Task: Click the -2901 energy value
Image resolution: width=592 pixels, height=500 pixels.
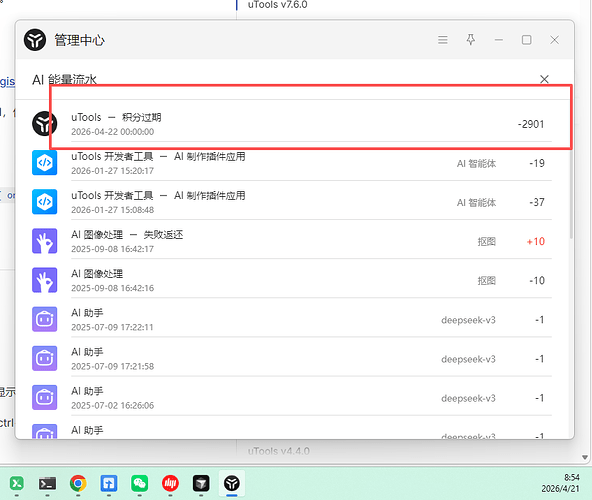Action: [x=531, y=124]
